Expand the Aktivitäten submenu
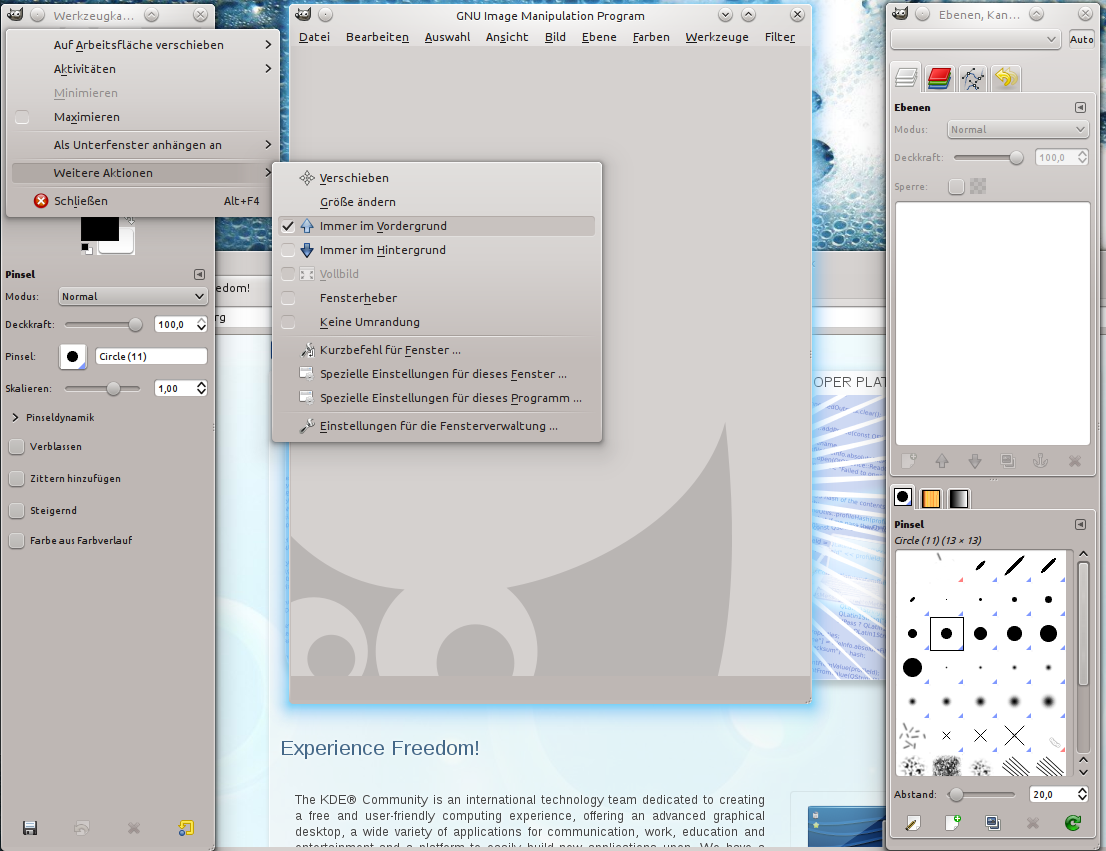This screenshot has height=851, width=1106. click(x=142, y=68)
